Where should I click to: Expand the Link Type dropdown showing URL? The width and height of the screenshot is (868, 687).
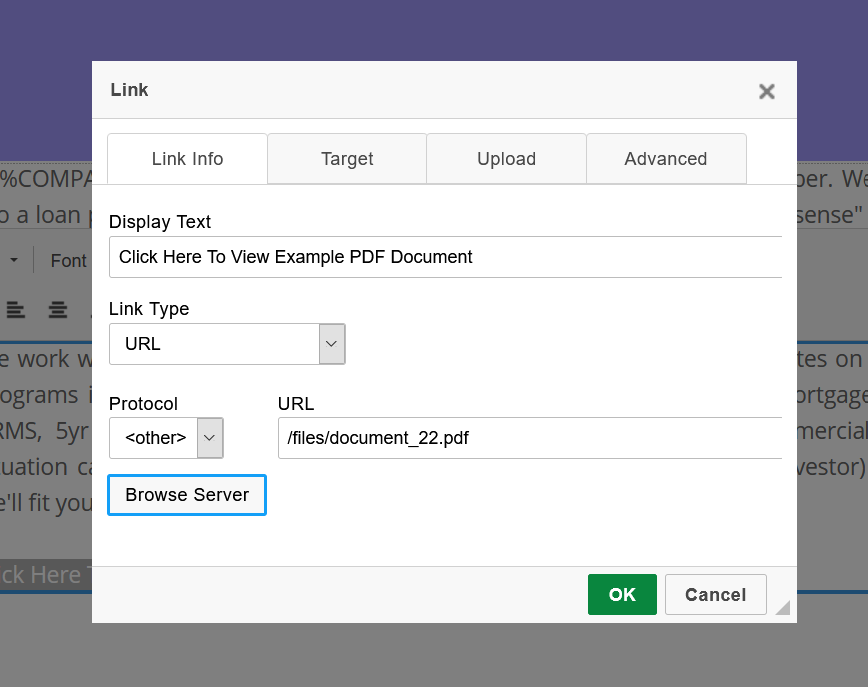click(227, 344)
